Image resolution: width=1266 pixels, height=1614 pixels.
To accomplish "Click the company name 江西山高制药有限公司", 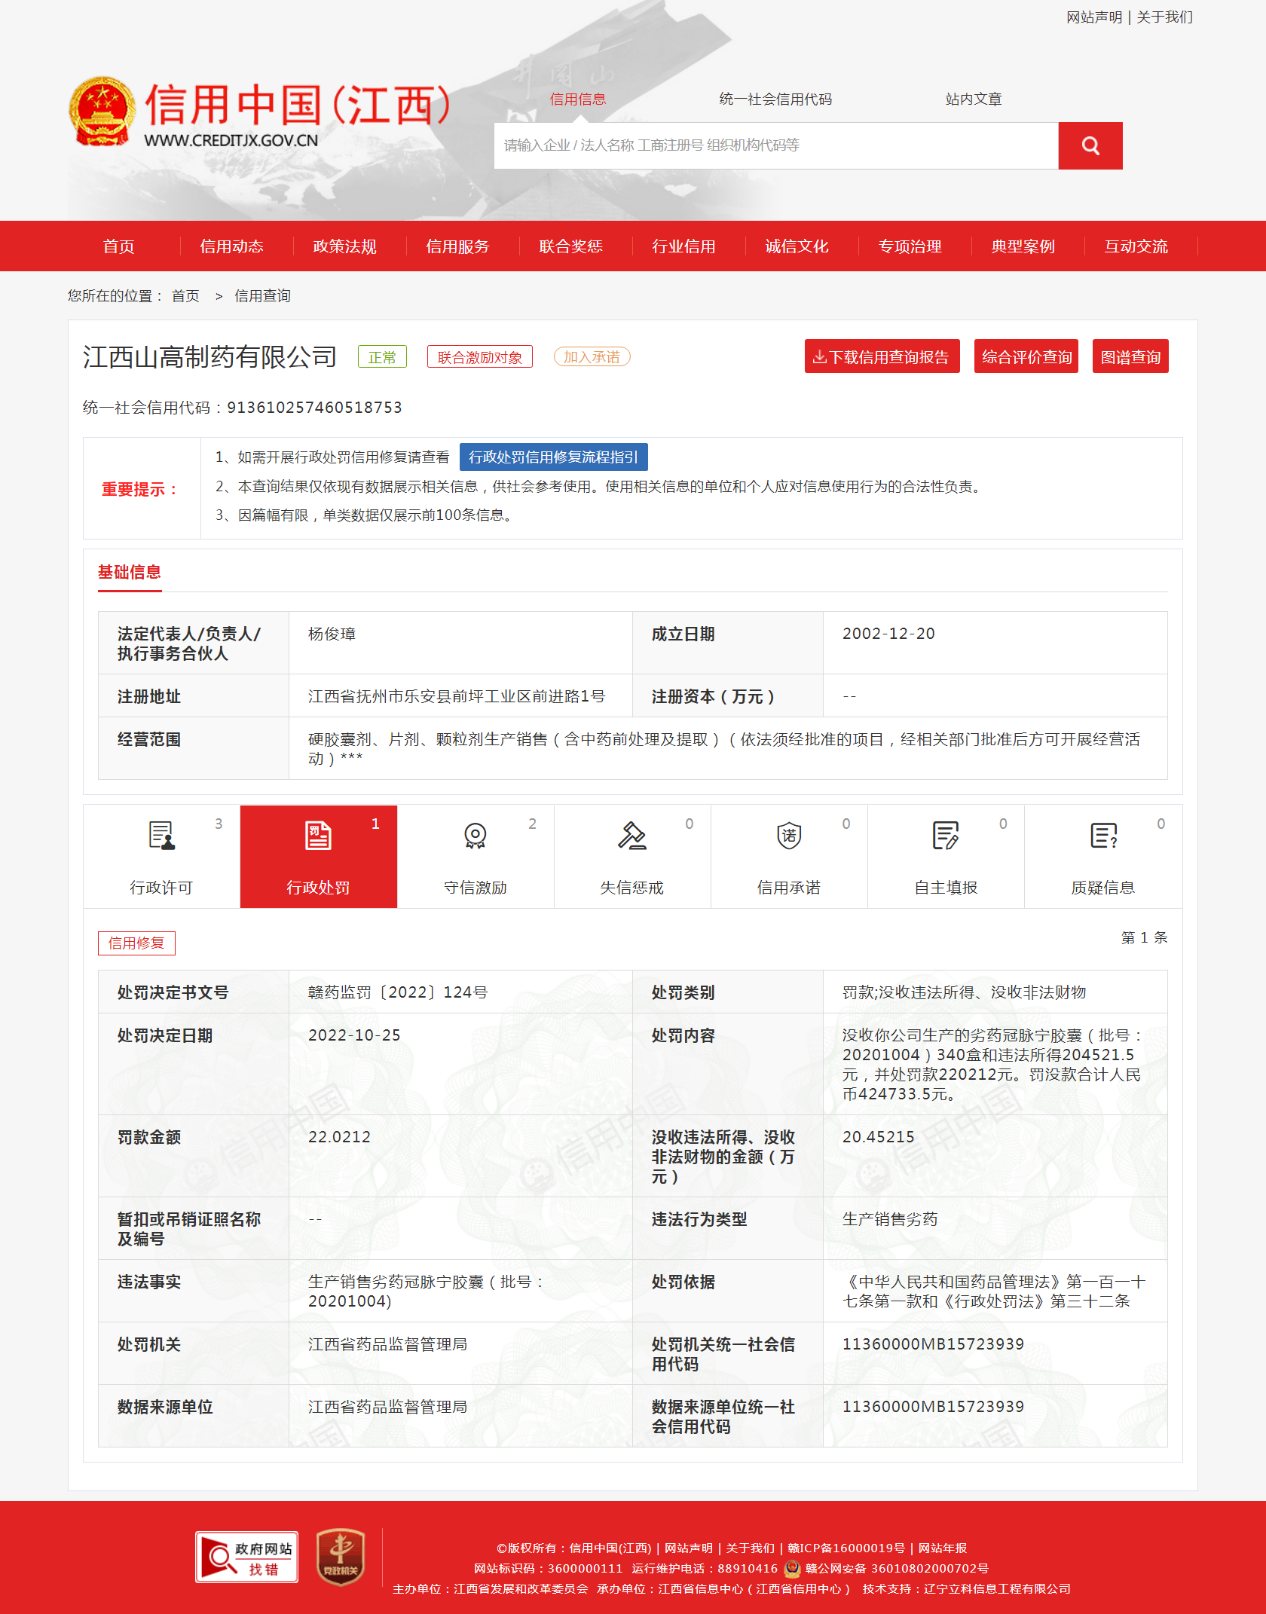I will point(210,357).
